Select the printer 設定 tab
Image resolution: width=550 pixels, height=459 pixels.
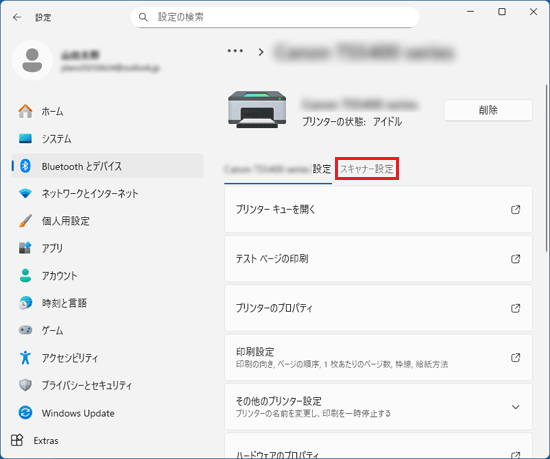(278, 169)
